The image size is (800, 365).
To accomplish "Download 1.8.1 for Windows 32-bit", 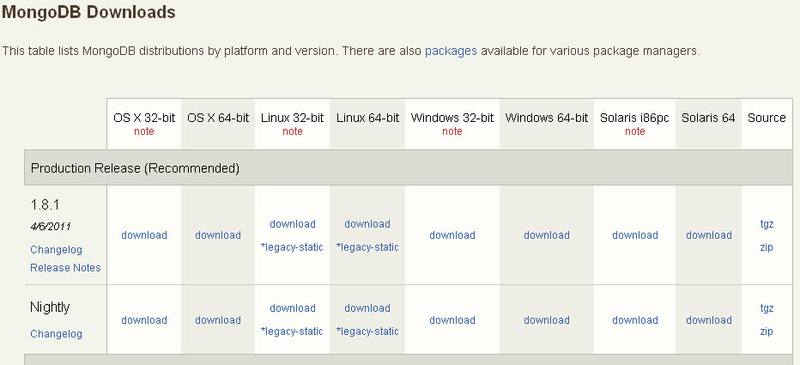I will coord(452,235).
